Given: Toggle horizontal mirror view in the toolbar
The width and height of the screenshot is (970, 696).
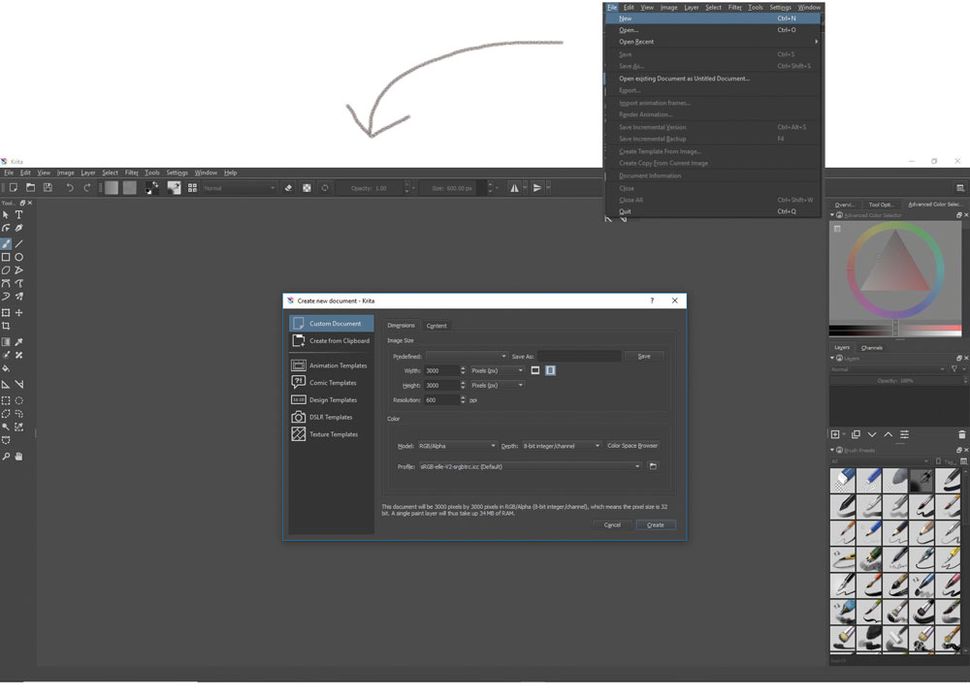Looking at the screenshot, I should [515, 187].
